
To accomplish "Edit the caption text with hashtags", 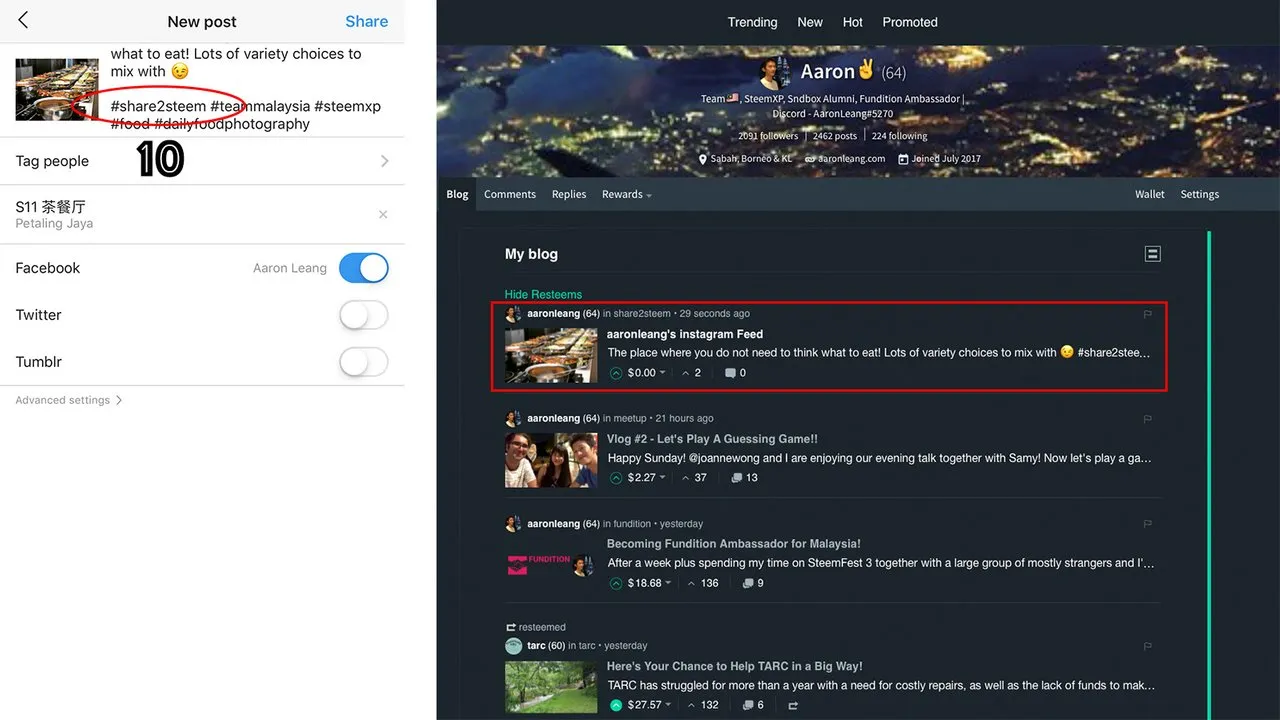I will (x=246, y=89).
